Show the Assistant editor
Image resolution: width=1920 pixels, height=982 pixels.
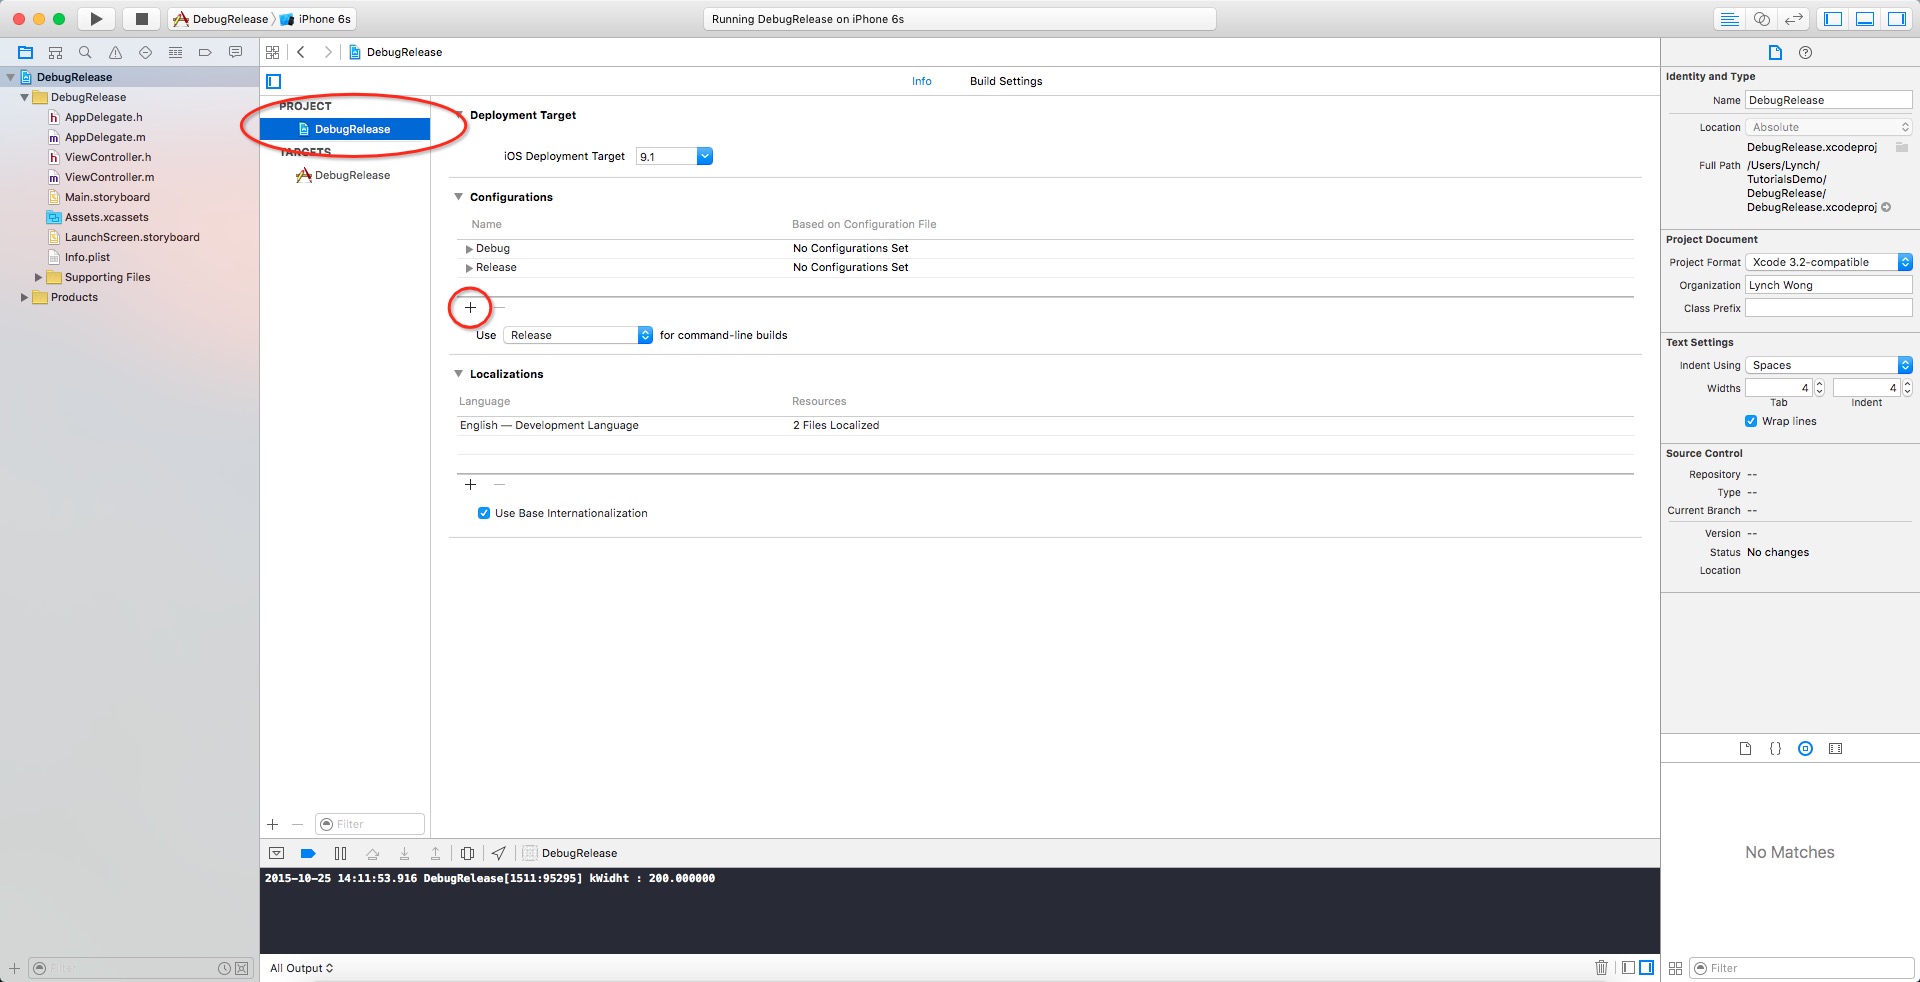1762,19
